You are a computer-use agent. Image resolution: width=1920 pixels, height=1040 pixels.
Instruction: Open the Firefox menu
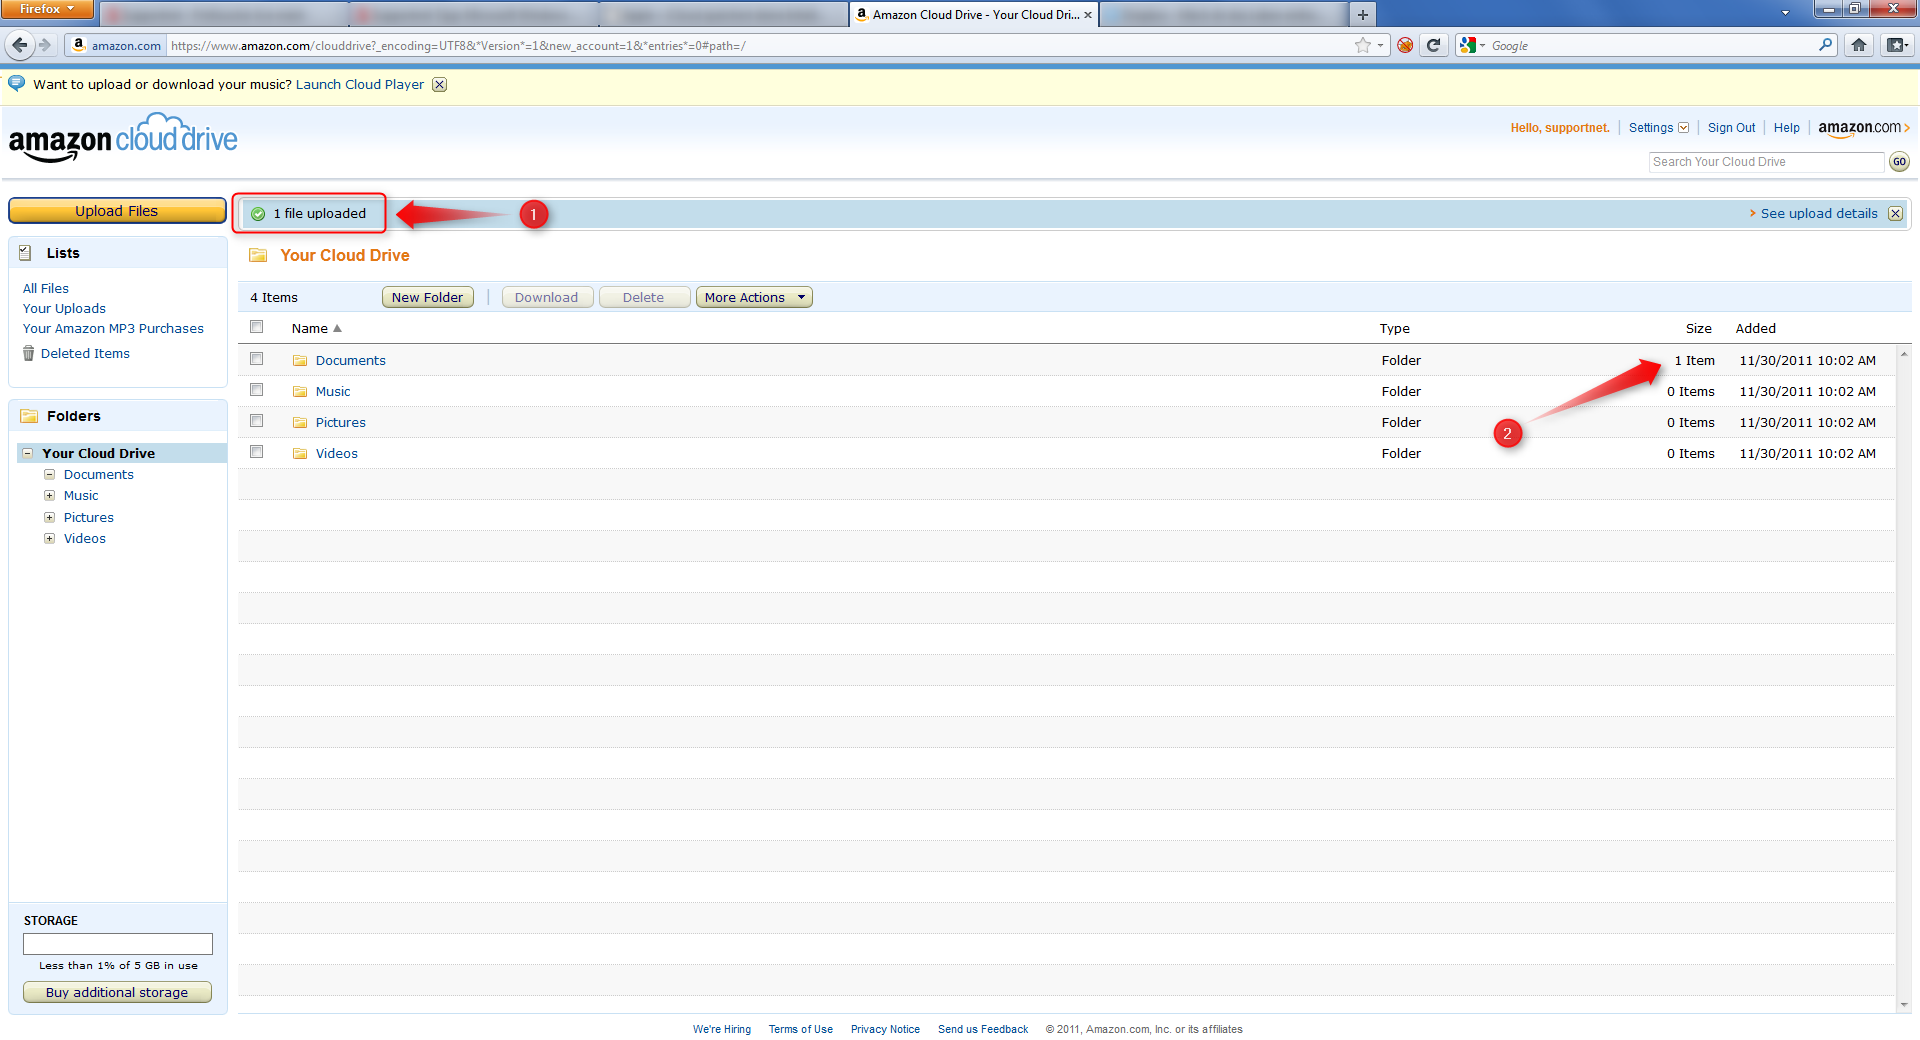tap(46, 9)
